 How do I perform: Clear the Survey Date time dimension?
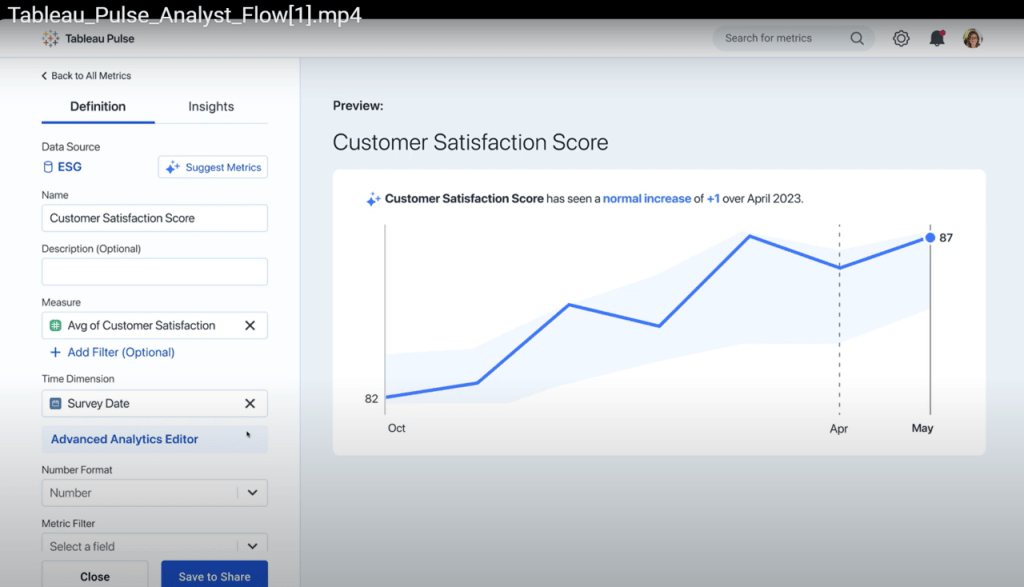[250, 404]
